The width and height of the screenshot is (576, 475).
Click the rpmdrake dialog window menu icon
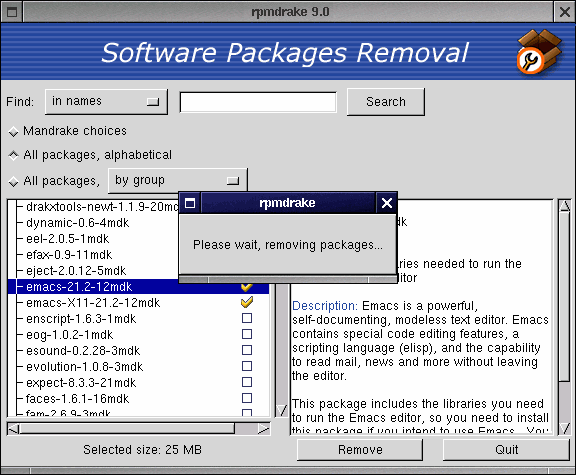[x=190, y=203]
